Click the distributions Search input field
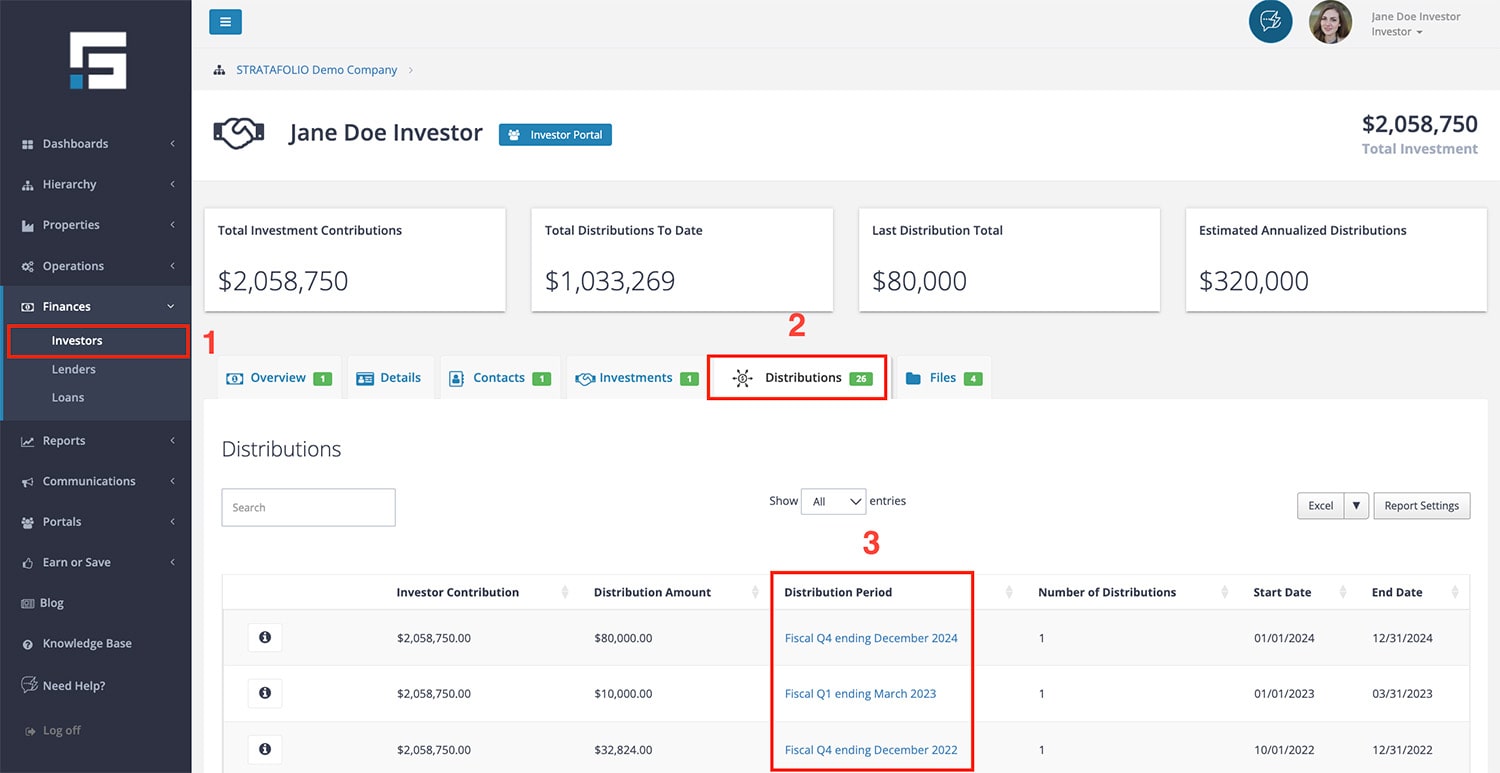Image resolution: width=1500 pixels, height=773 pixels. [x=308, y=507]
